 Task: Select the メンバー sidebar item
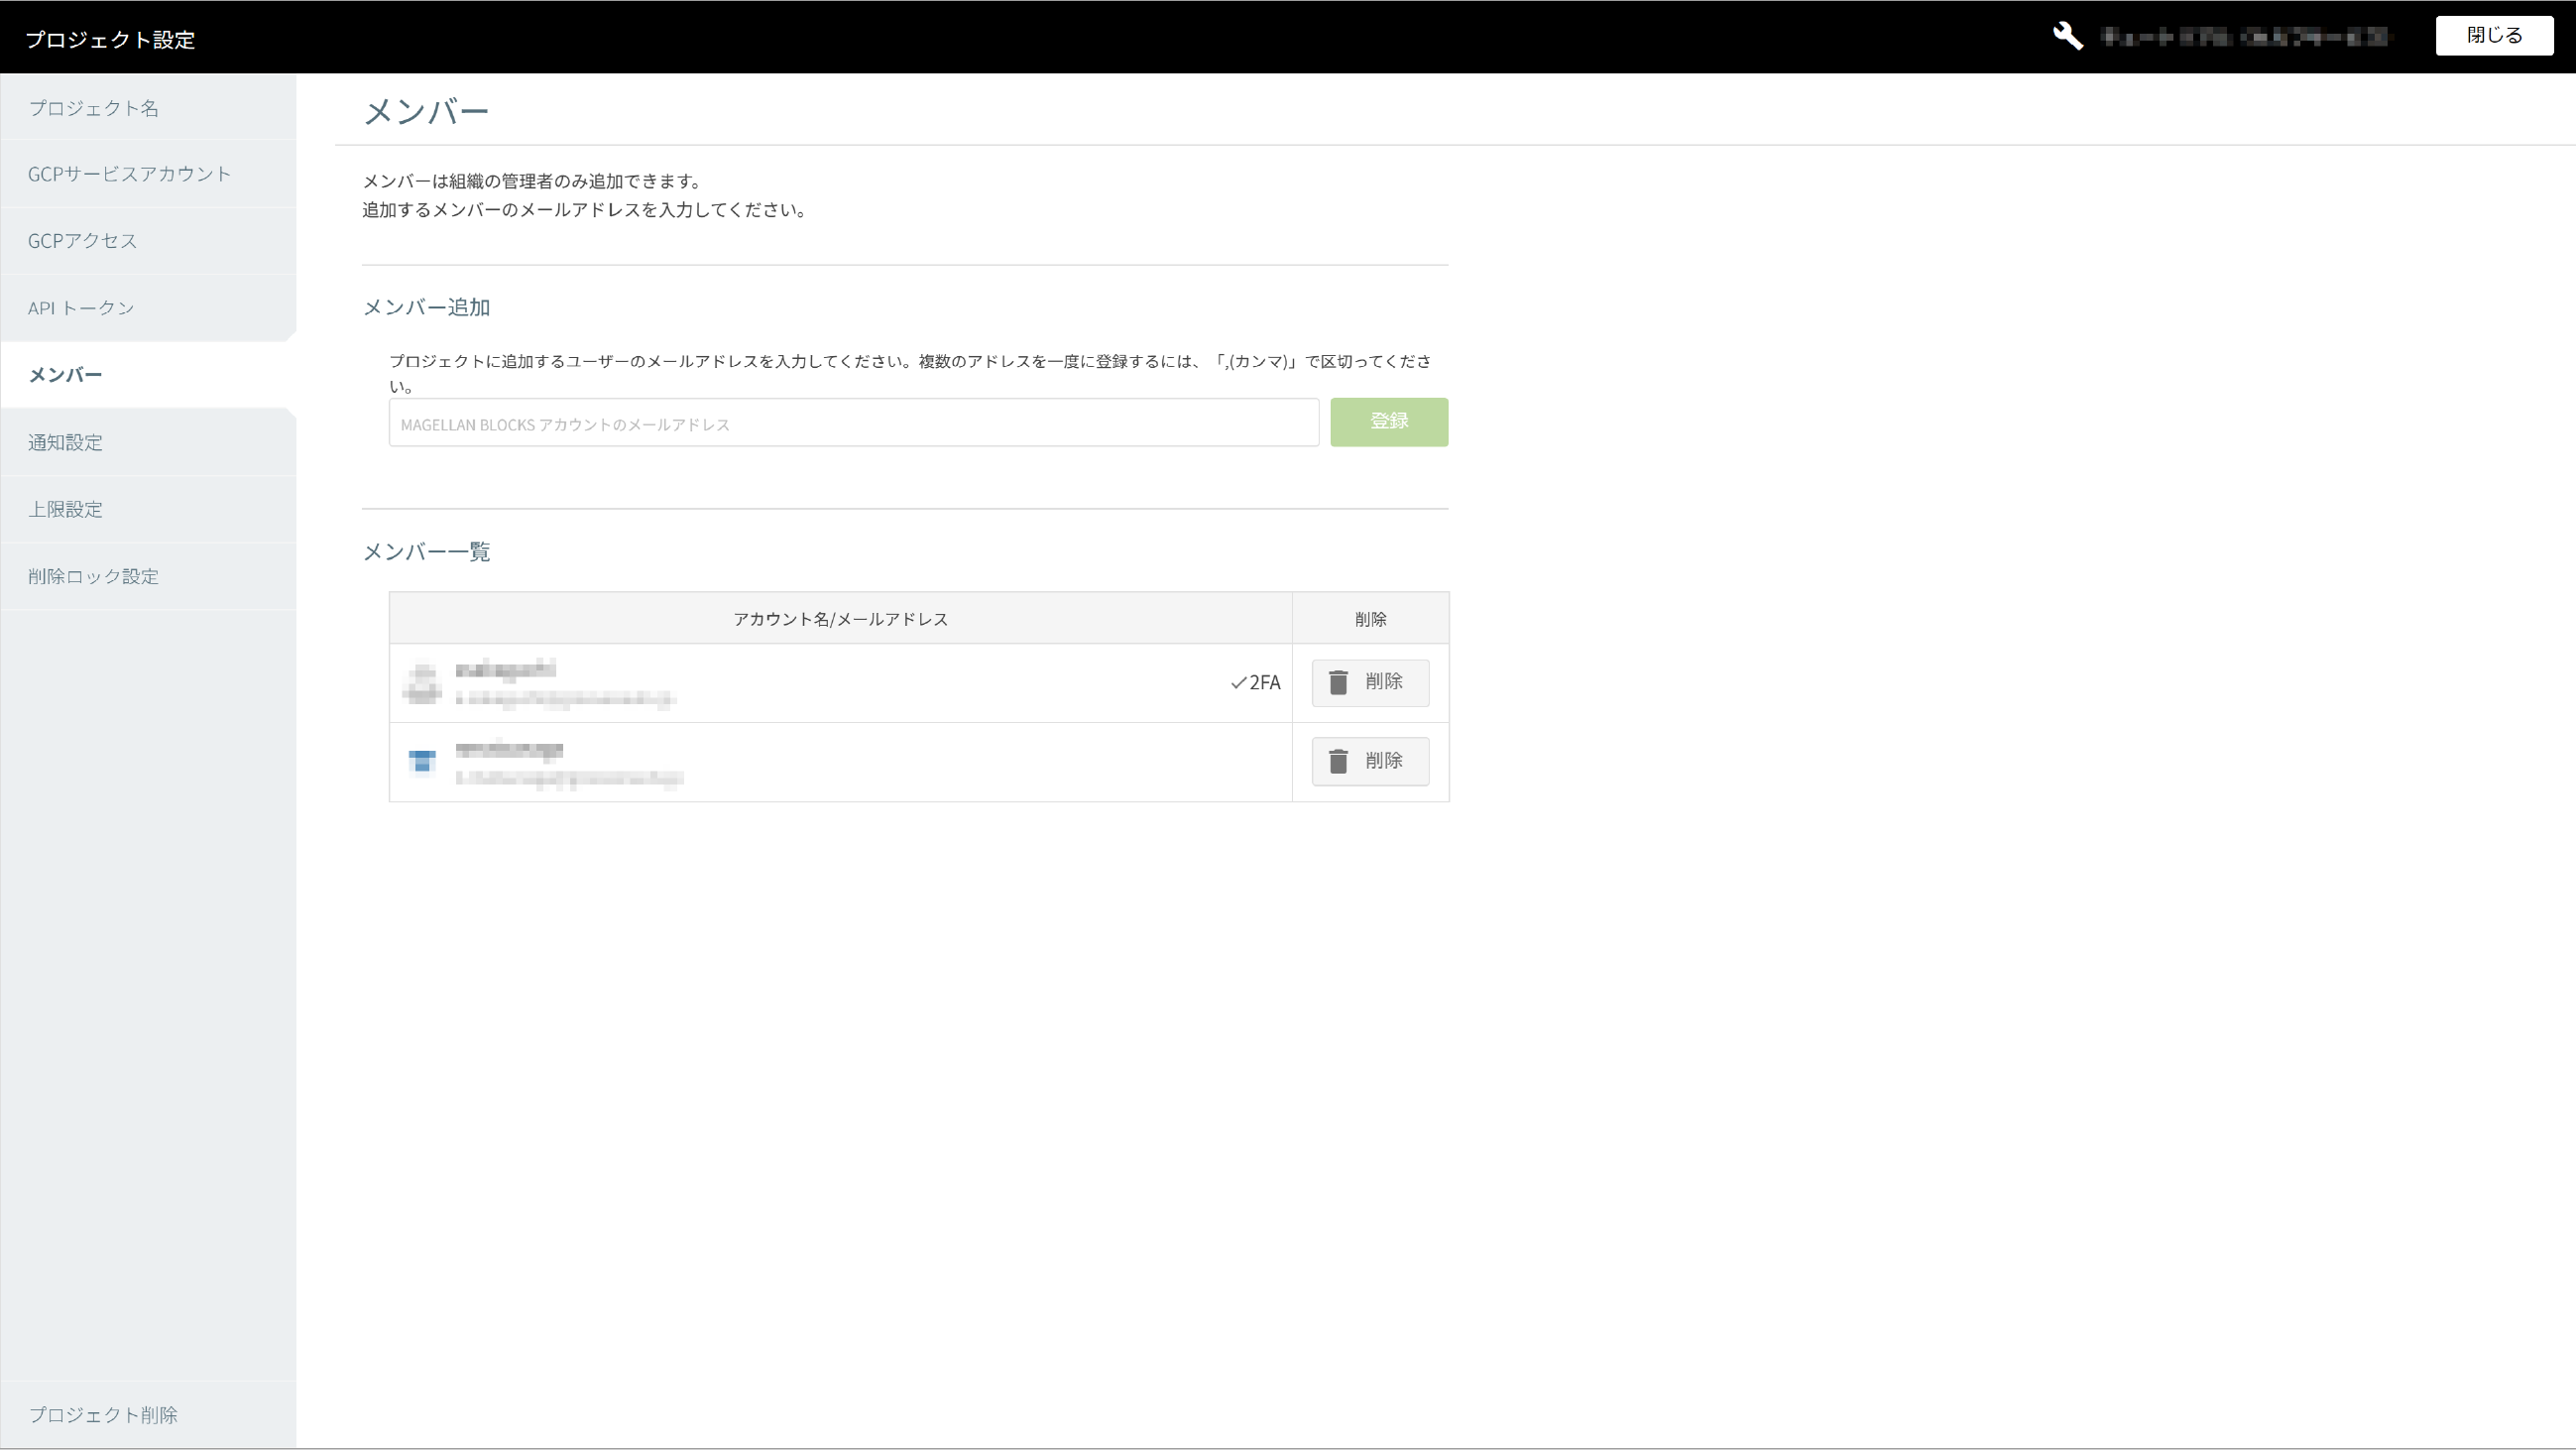tap(148, 375)
